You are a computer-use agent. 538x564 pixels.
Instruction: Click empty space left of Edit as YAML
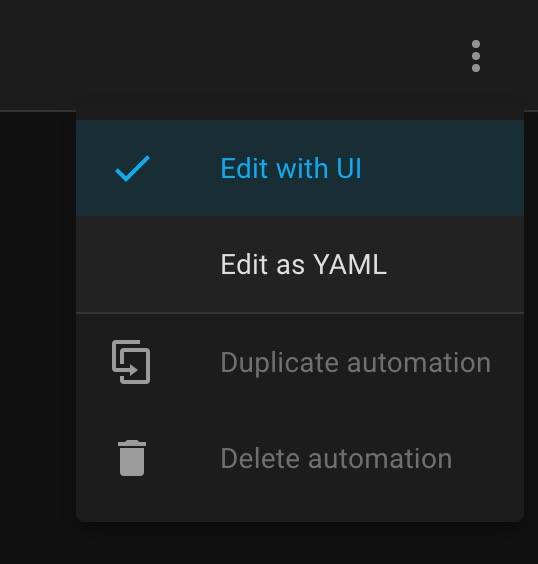point(144,264)
